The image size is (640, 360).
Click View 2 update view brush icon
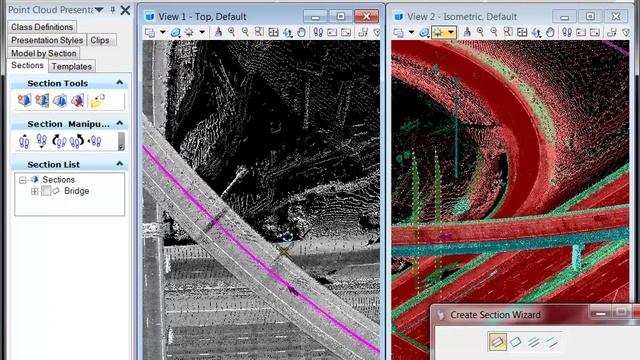(467, 32)
